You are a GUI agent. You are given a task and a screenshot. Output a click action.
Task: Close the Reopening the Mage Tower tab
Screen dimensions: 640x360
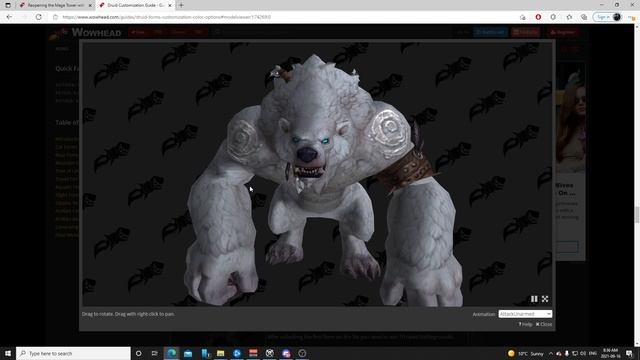click(x=90, y=5)
